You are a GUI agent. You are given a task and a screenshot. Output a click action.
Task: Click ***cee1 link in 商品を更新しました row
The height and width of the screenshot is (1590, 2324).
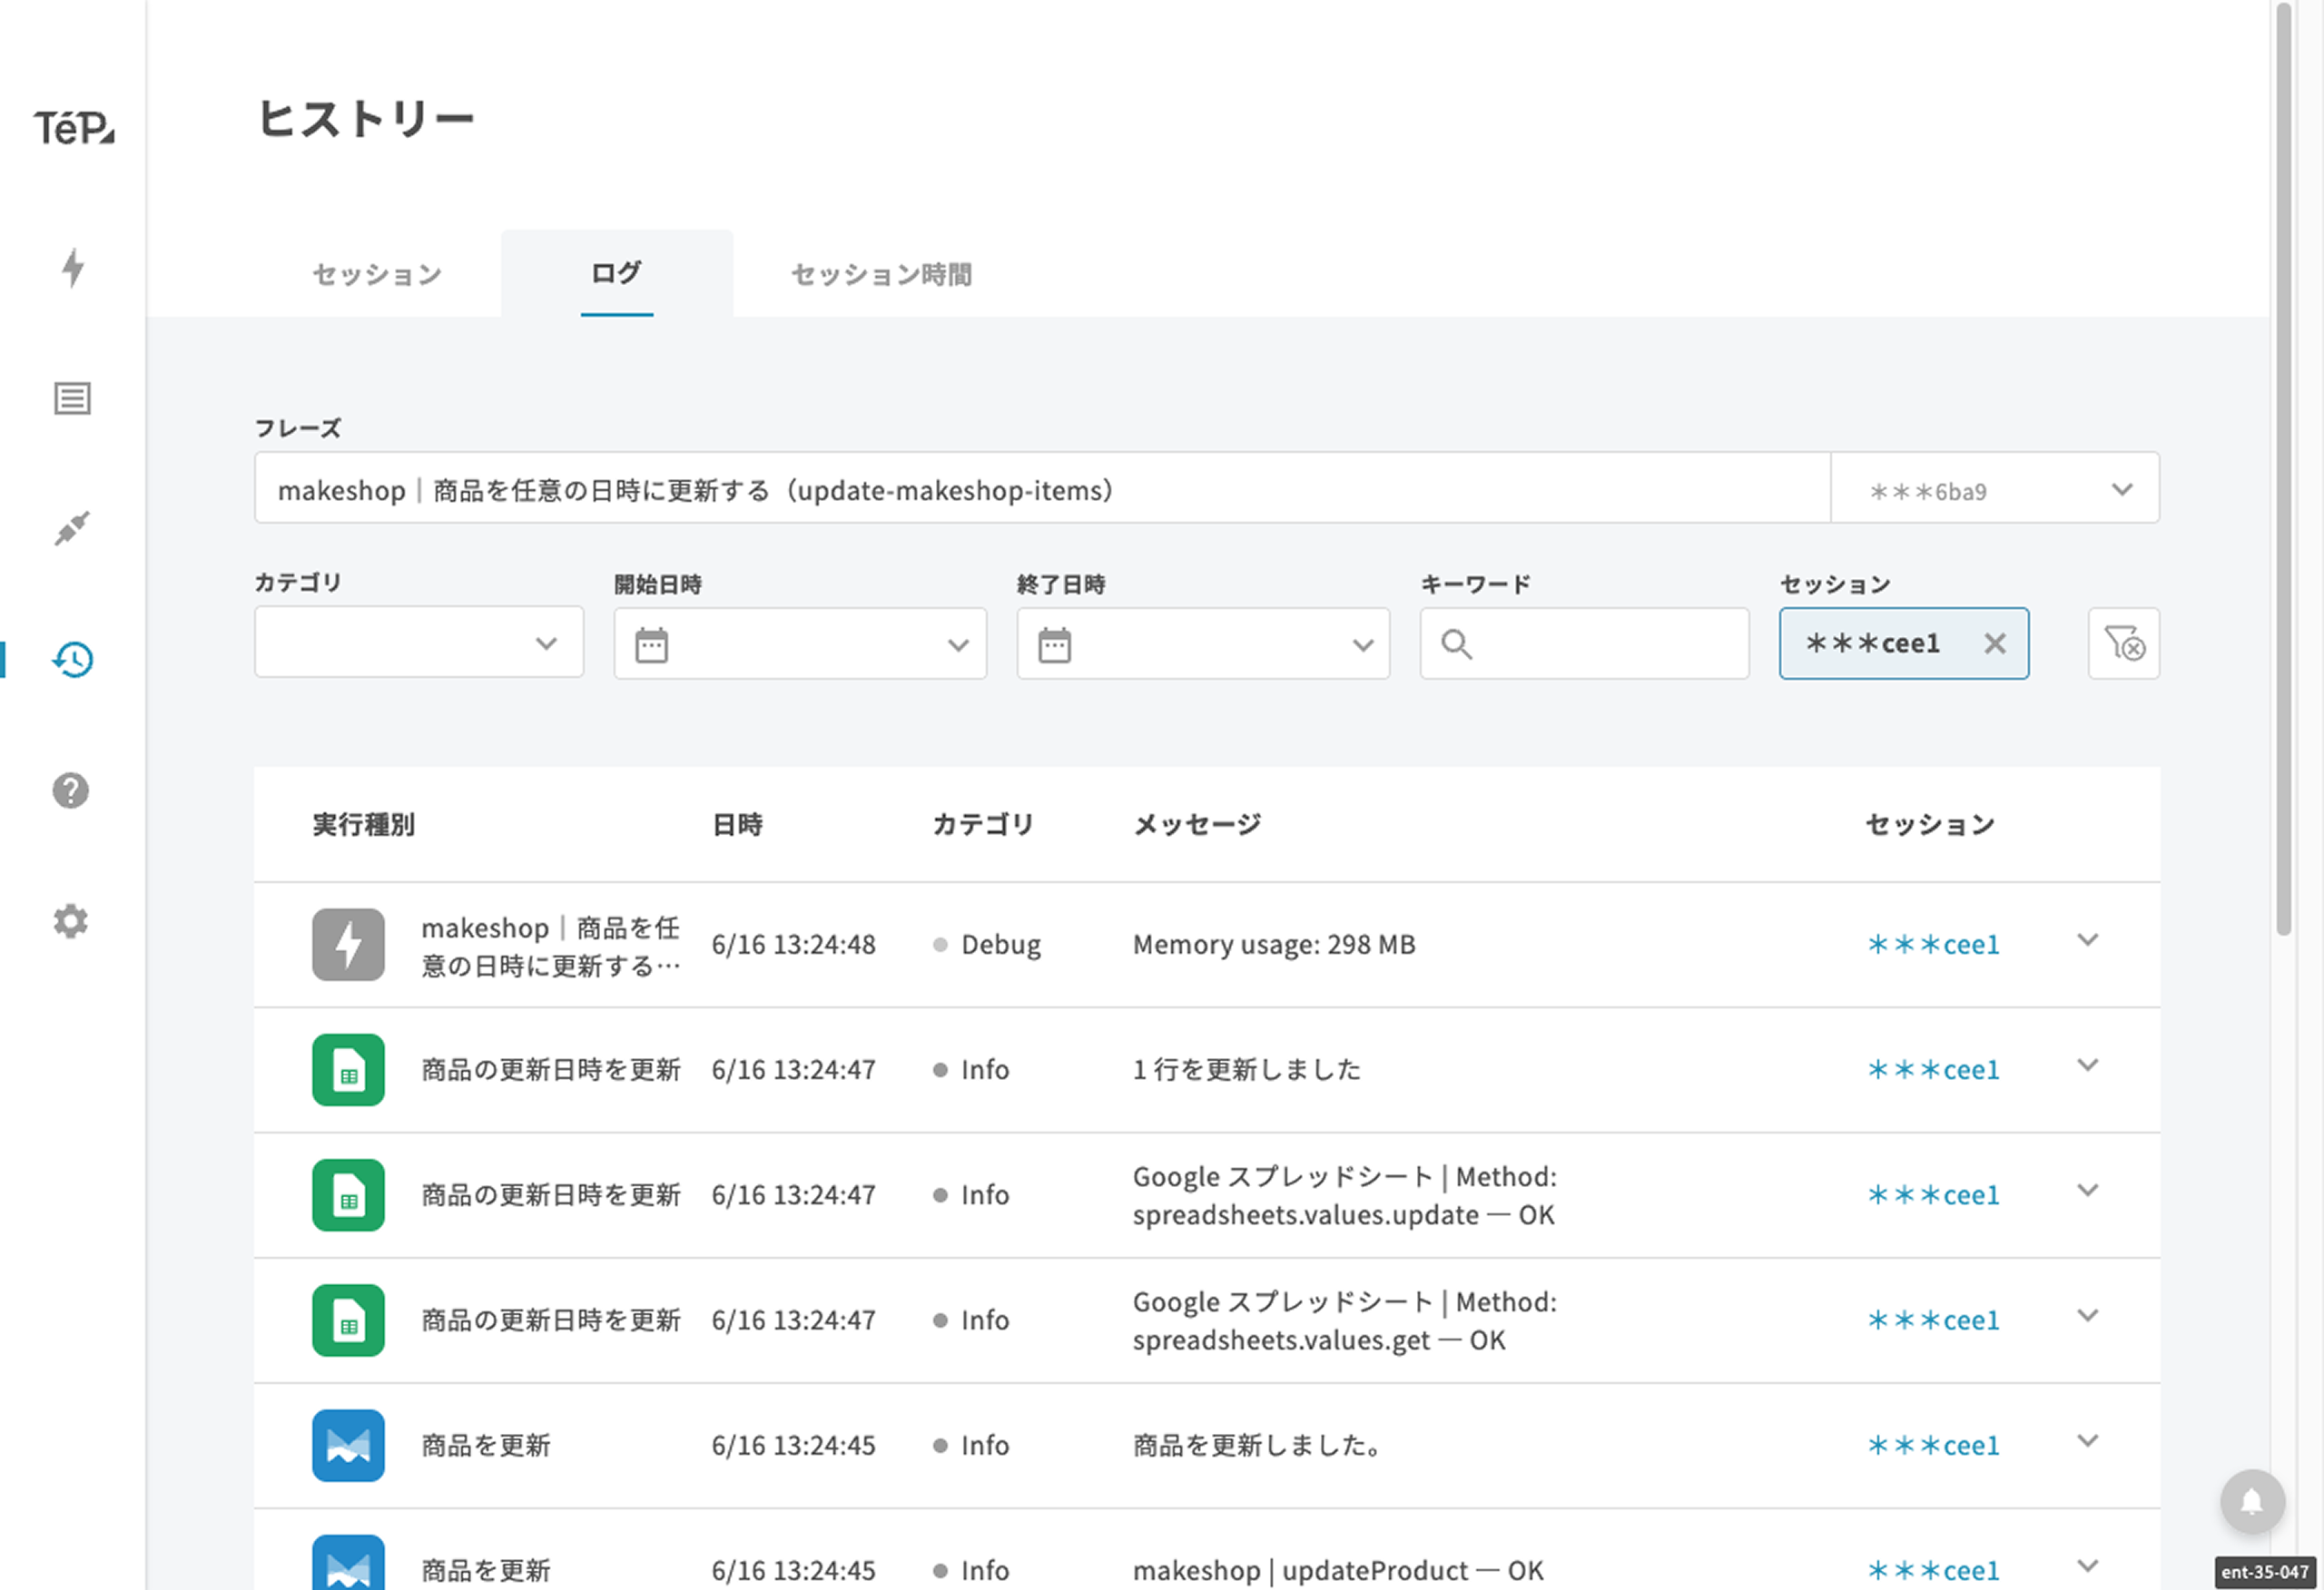(x=1933, y=1445)
